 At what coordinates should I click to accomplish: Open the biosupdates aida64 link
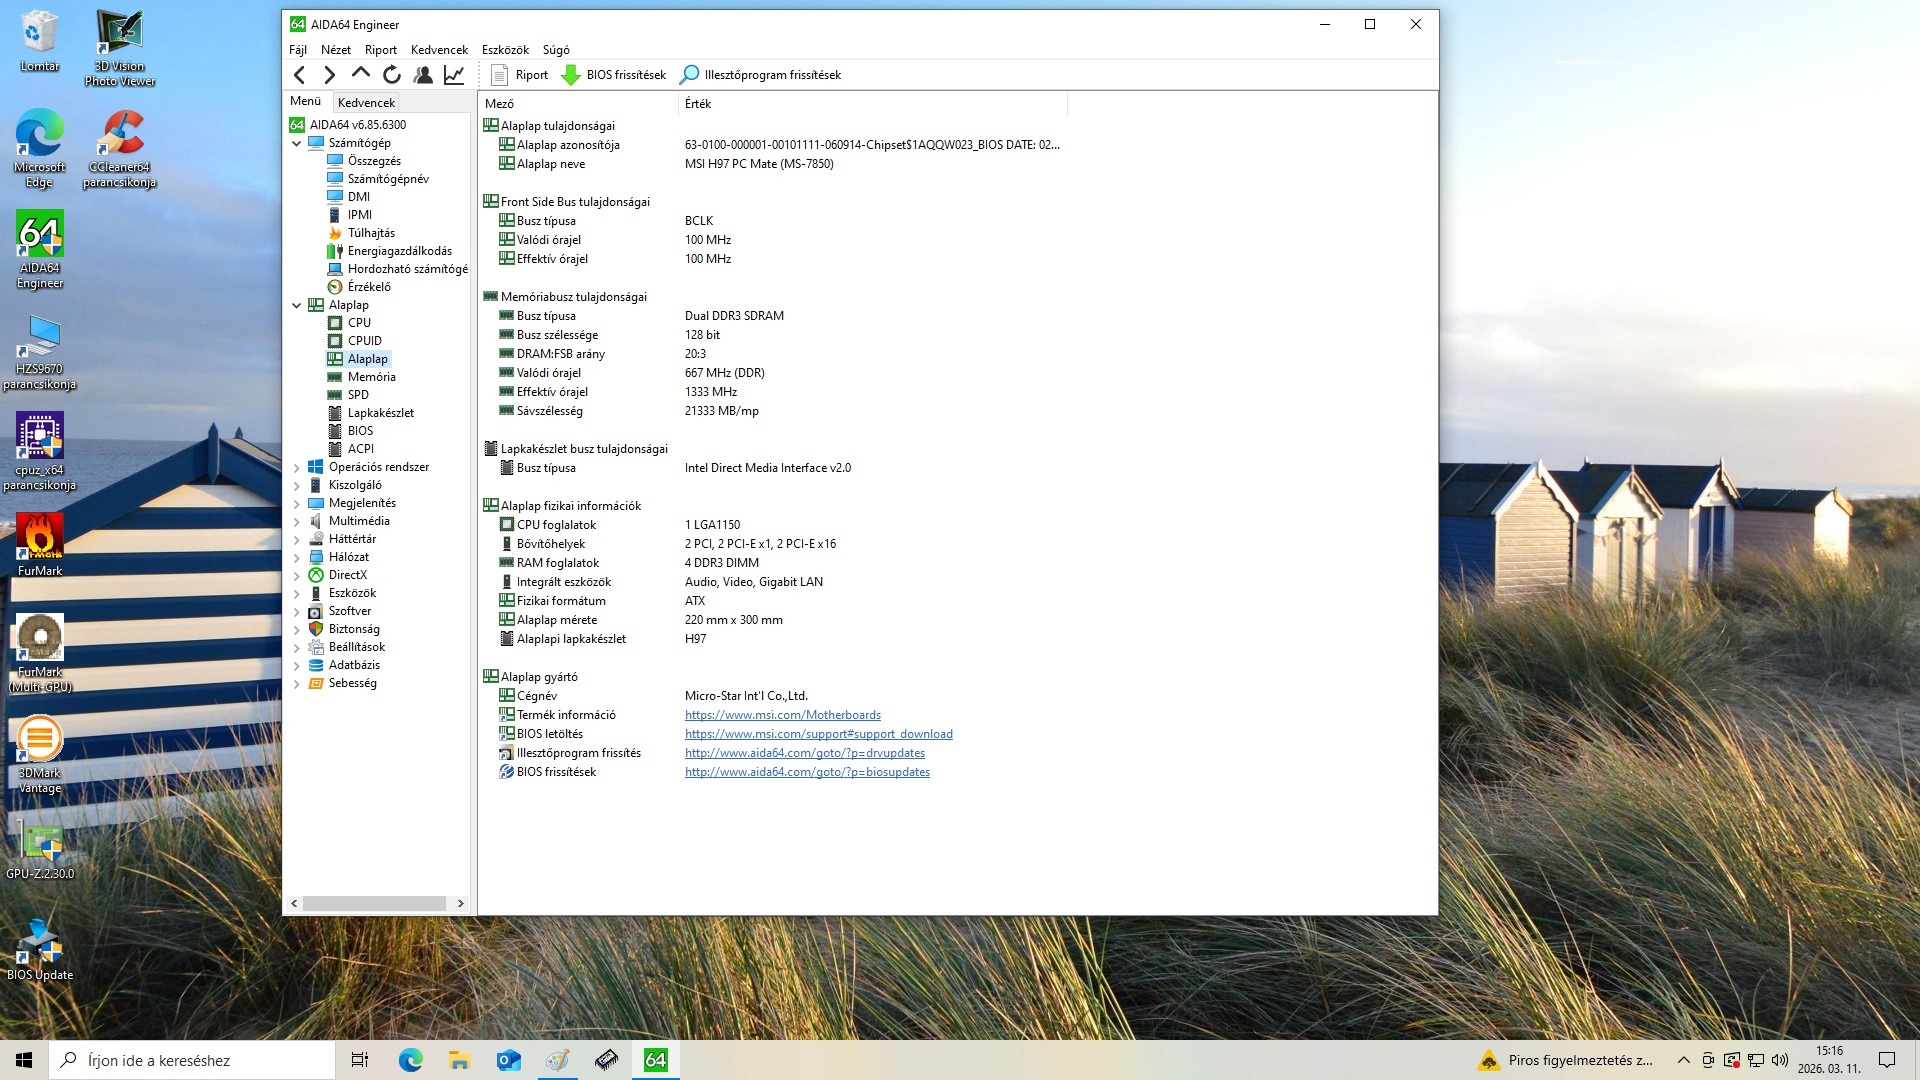coord(807,772)
